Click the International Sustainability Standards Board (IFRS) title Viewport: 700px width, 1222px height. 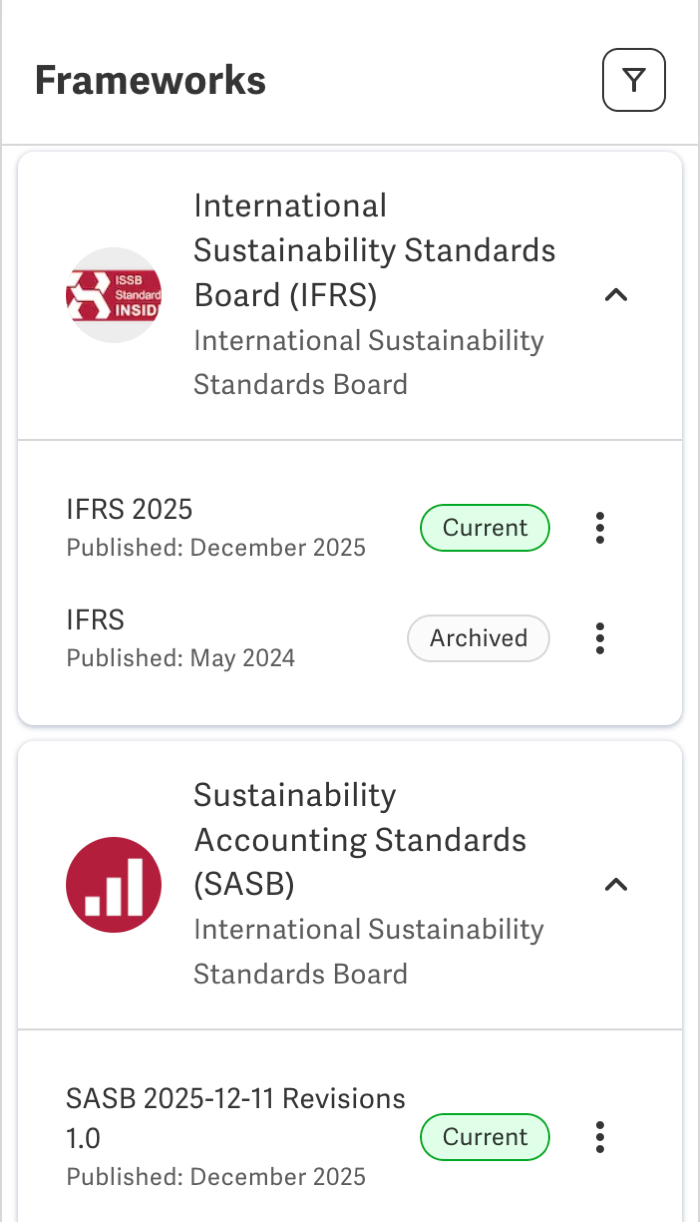[375, 250]
